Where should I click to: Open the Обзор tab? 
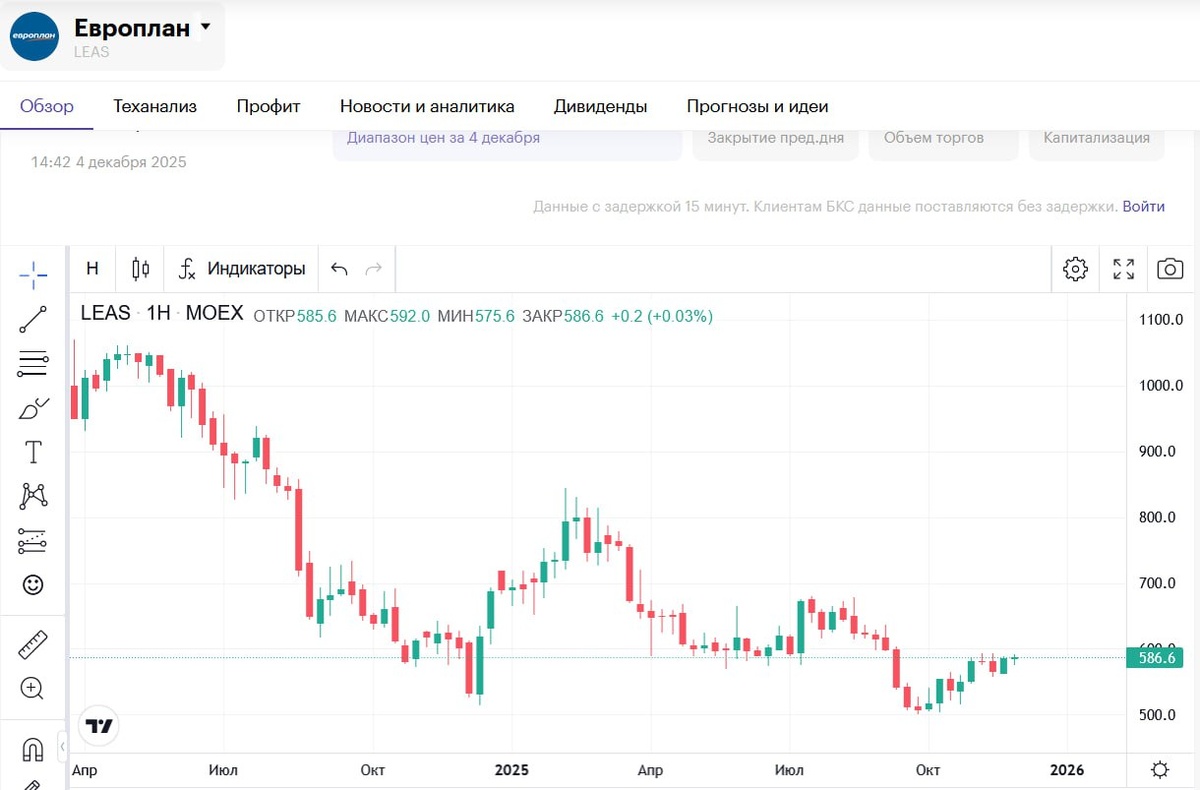pyautogui.click(x=47, y=106)
